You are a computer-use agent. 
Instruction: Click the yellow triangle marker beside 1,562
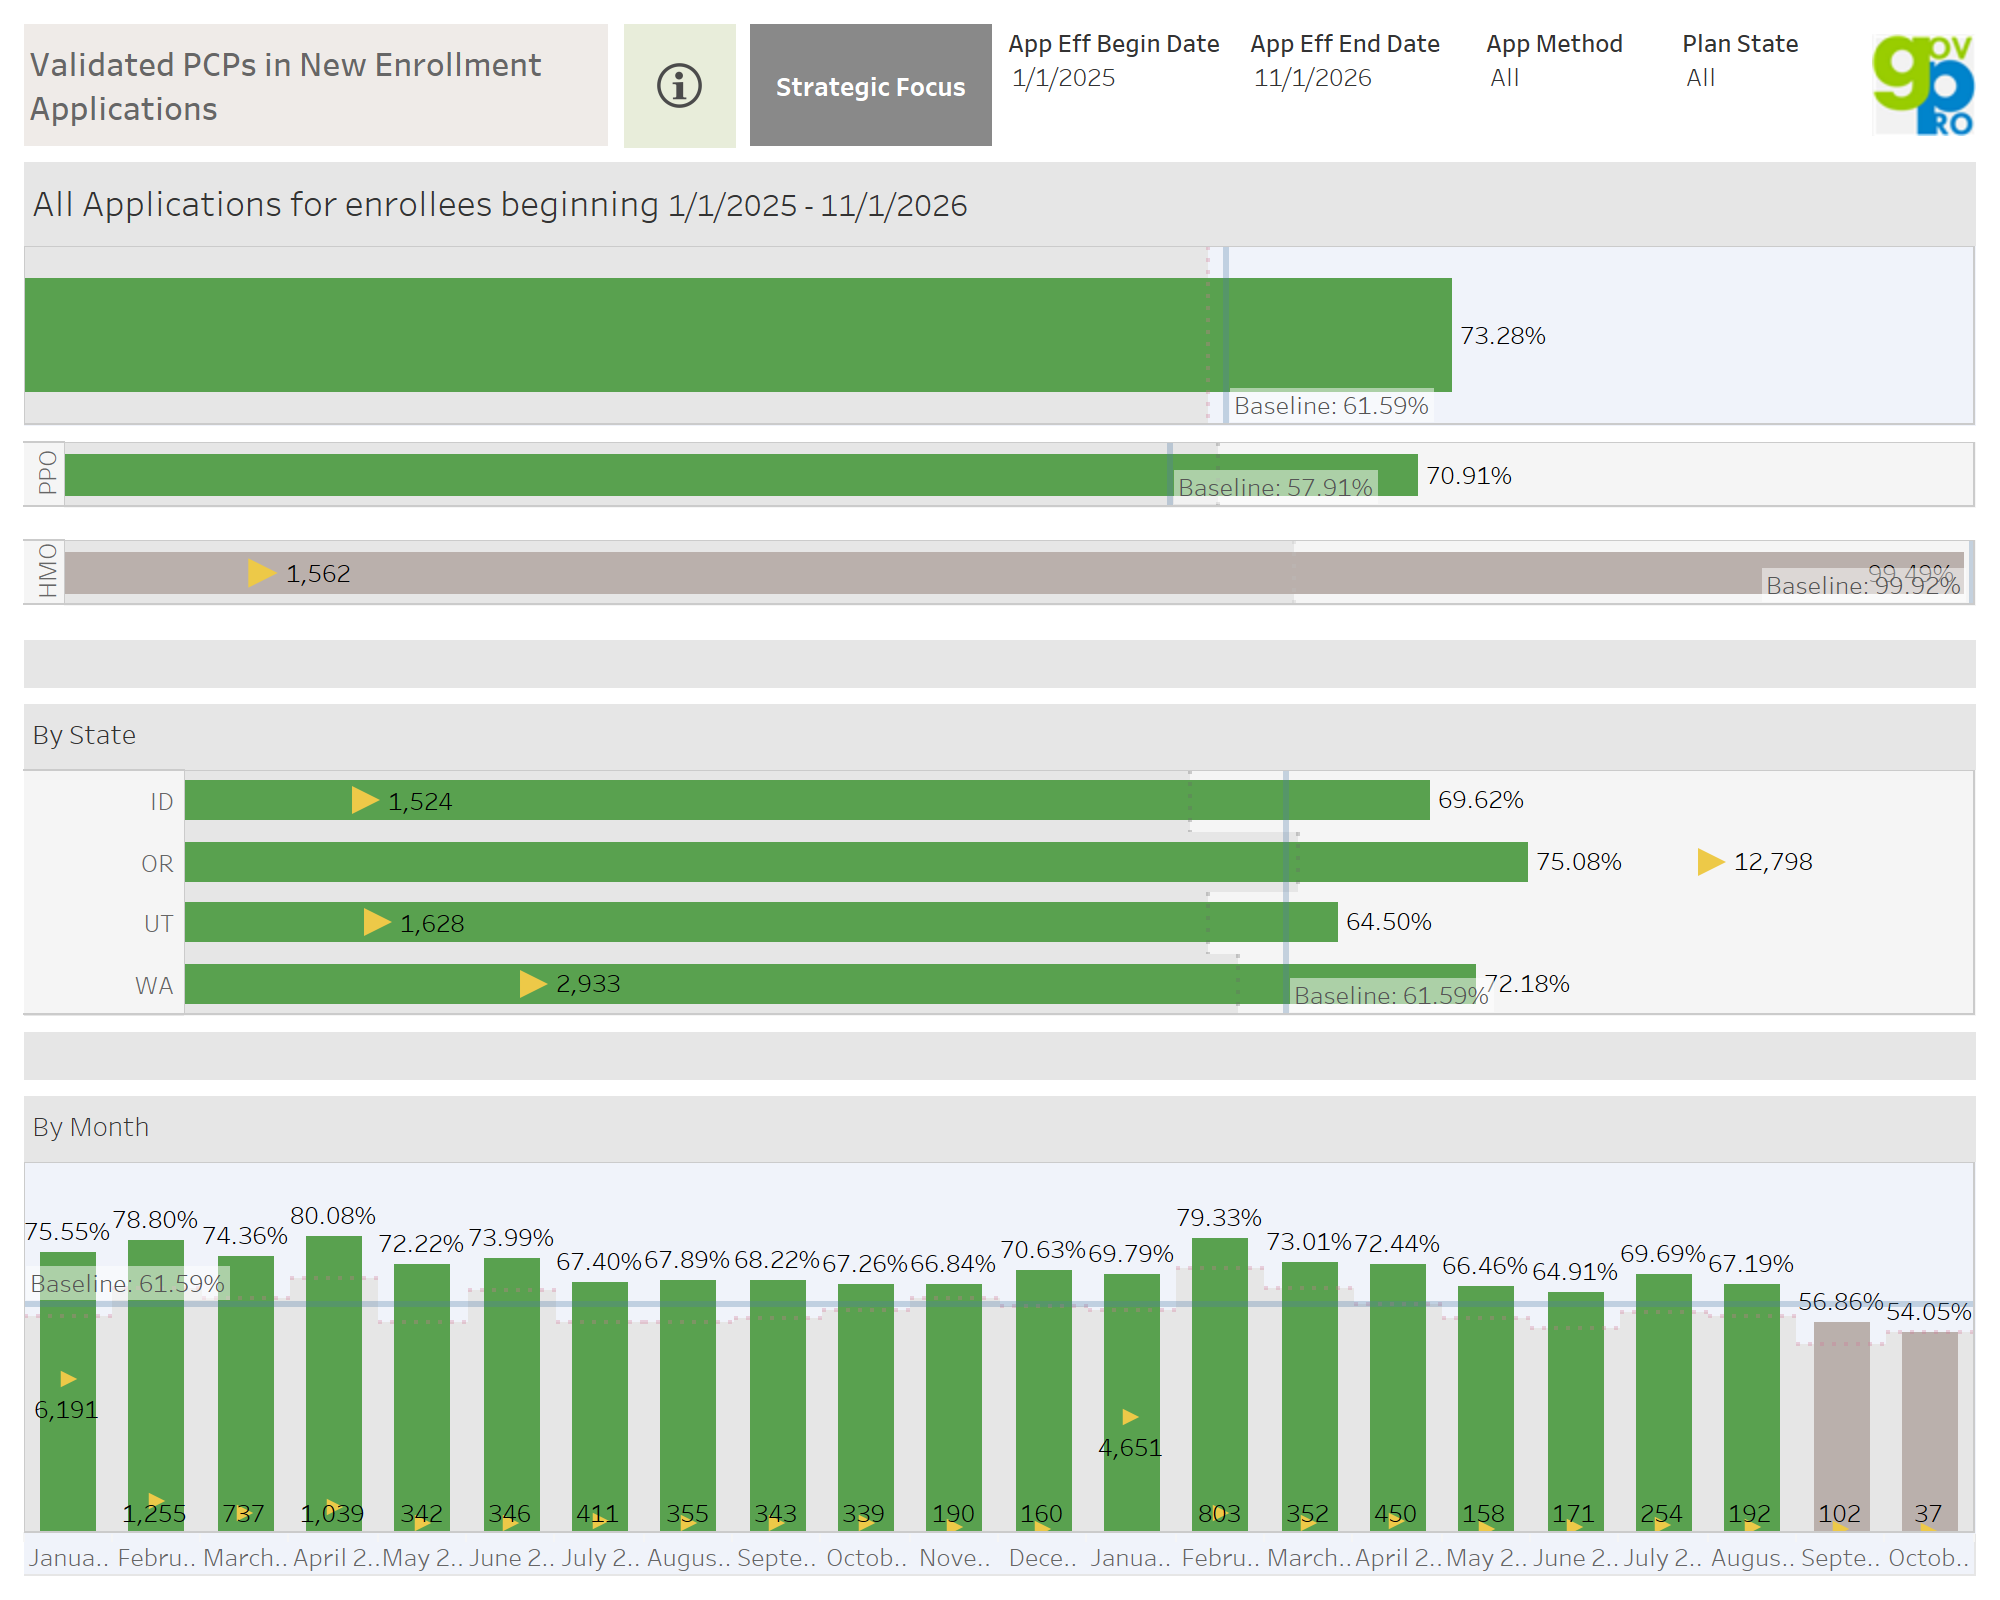click(x=262, y=573)
